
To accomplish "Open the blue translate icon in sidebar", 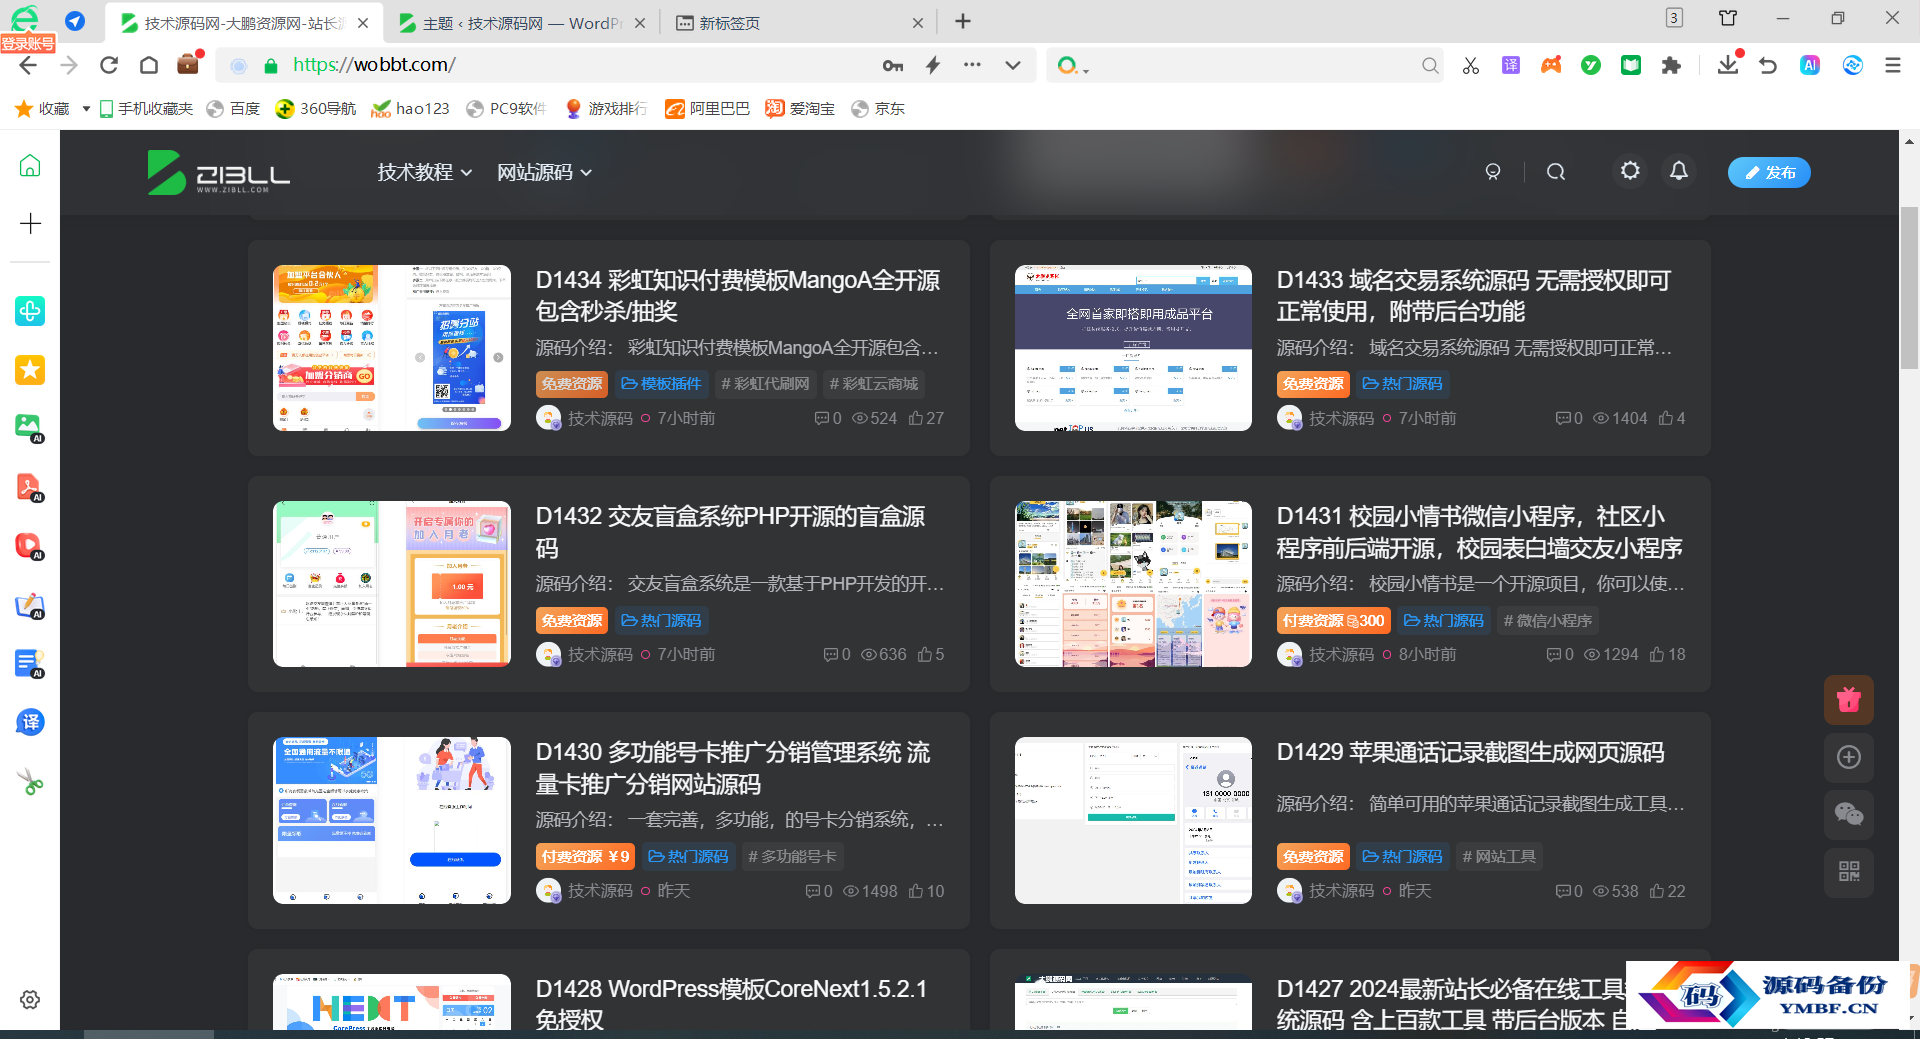I will click(x=30, y=722).
